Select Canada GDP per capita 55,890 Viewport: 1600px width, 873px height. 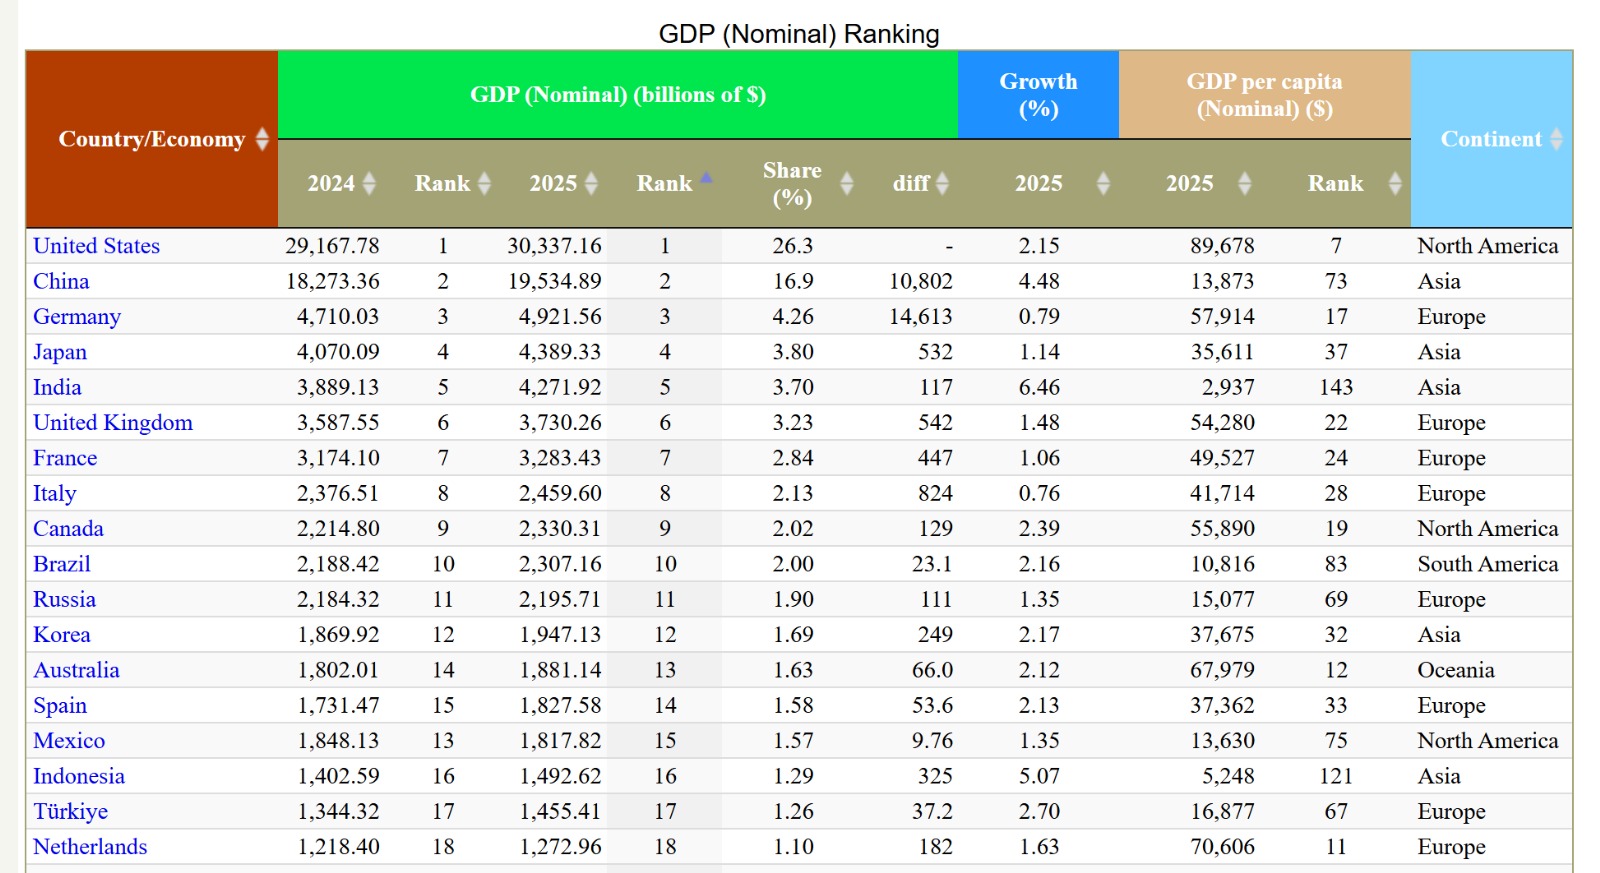(1222, 529)
